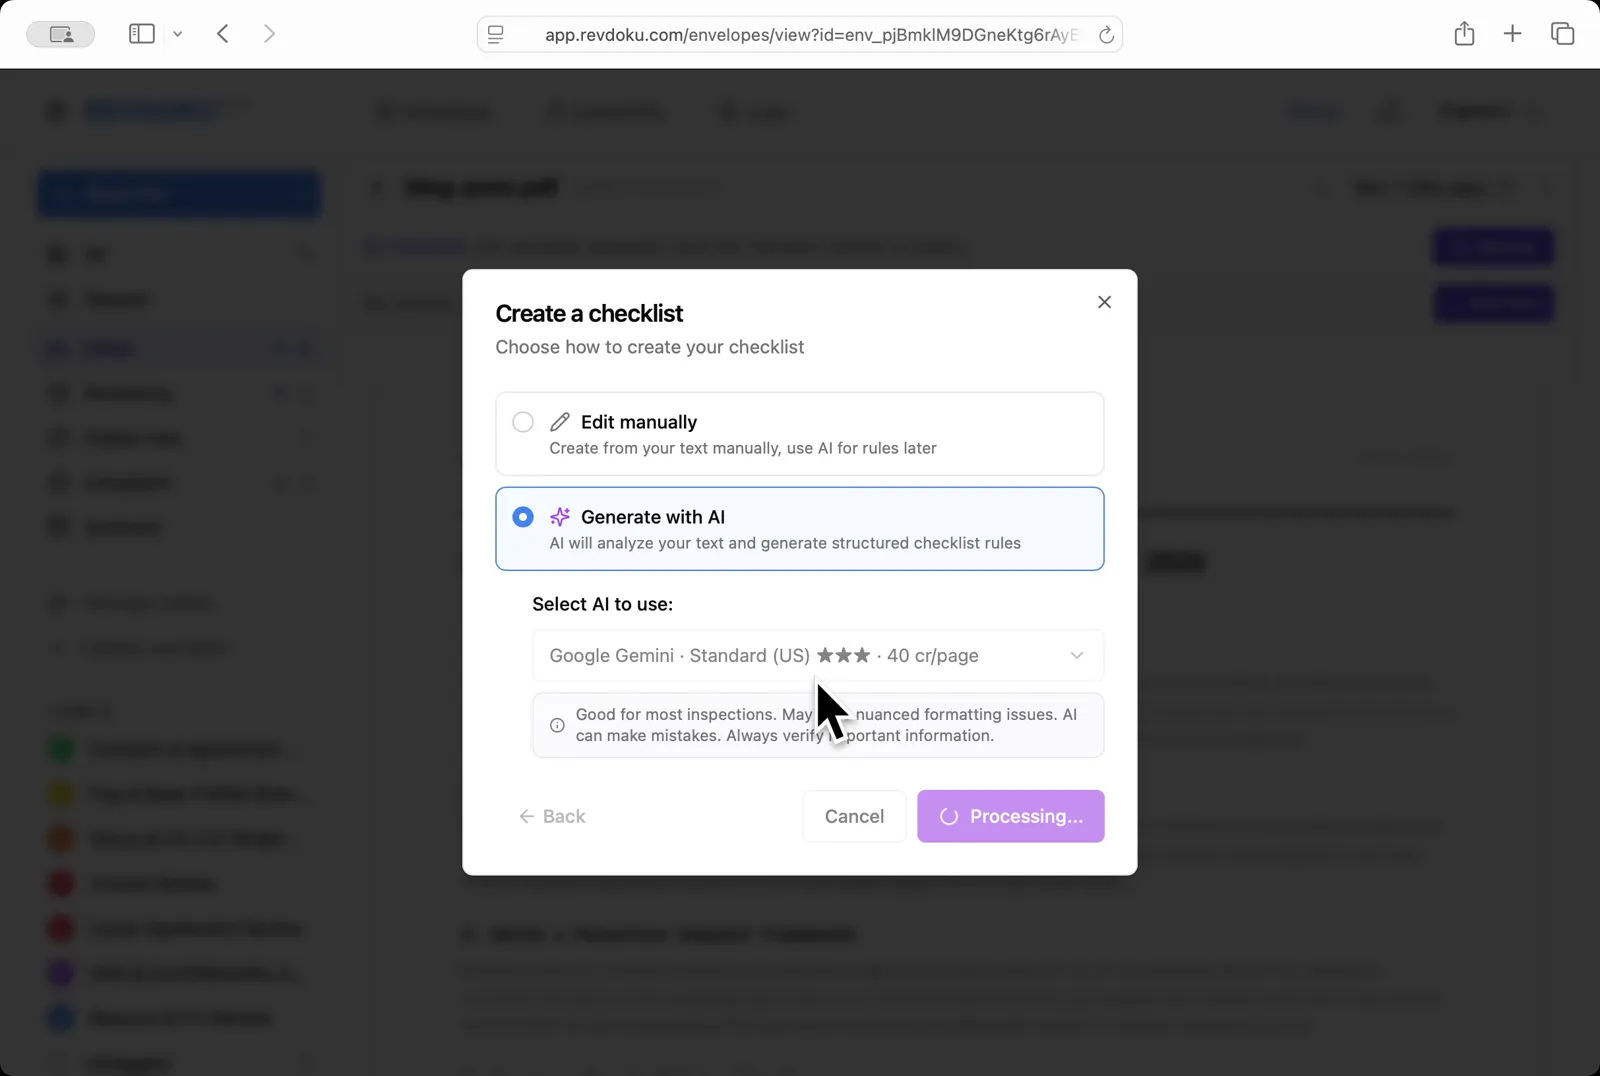
Task: Open the tab group chevron next to sidebar button
Action: [178, 33]
